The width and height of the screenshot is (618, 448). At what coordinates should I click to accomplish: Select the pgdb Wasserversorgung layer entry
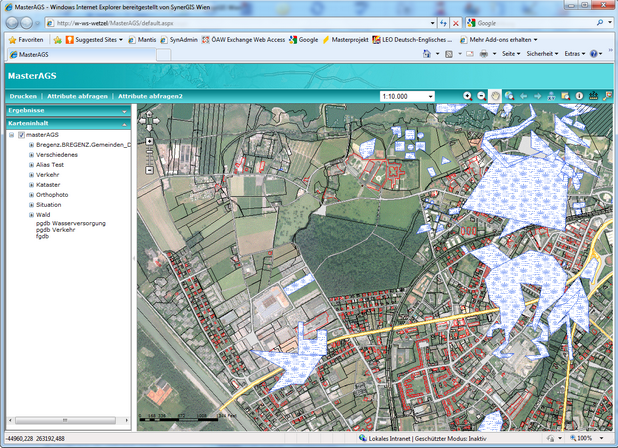pos(71,223)
